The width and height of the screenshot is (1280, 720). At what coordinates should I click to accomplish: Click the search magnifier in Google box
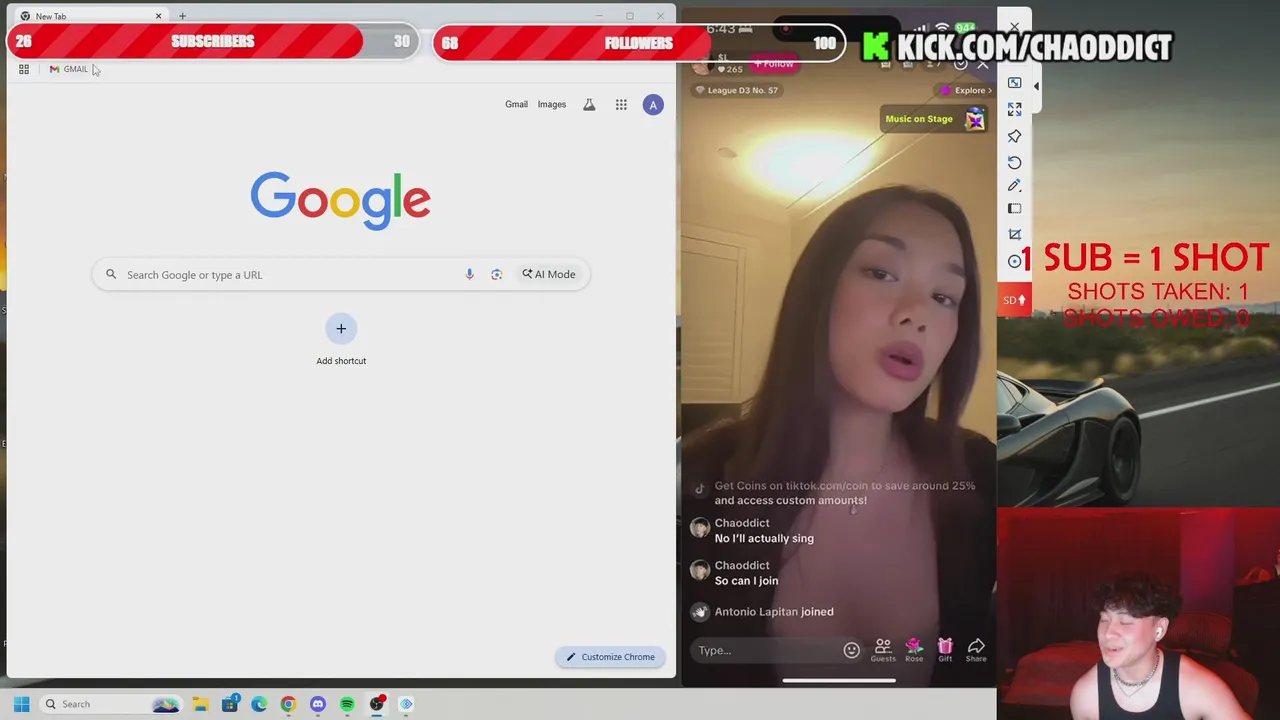(x=111, y=275)
